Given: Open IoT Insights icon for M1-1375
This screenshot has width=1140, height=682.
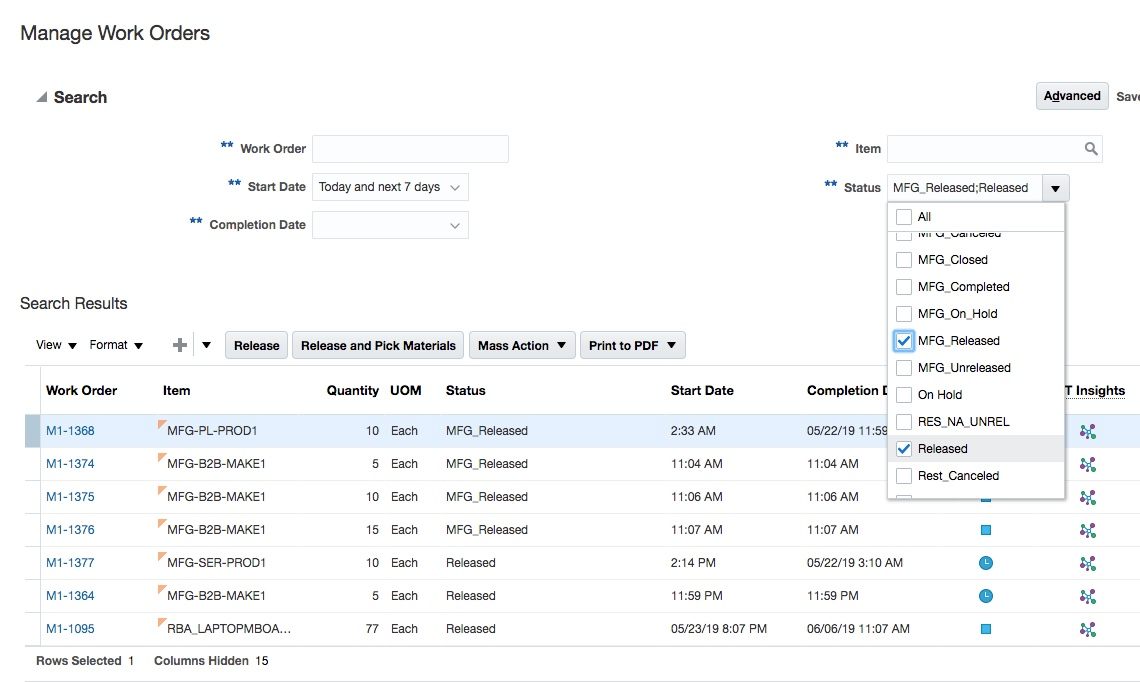Looking at the screenshot, I should (x=1088, y=498).
